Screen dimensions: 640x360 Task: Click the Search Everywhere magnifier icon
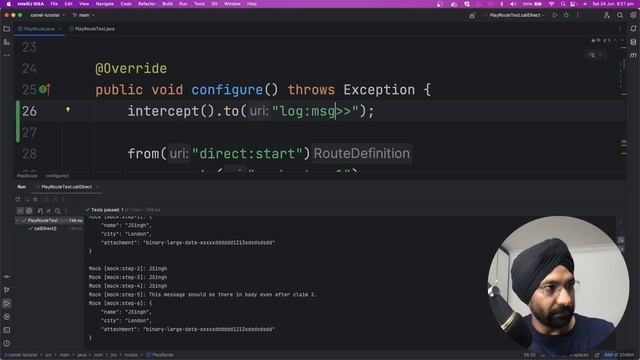[620, 15]
